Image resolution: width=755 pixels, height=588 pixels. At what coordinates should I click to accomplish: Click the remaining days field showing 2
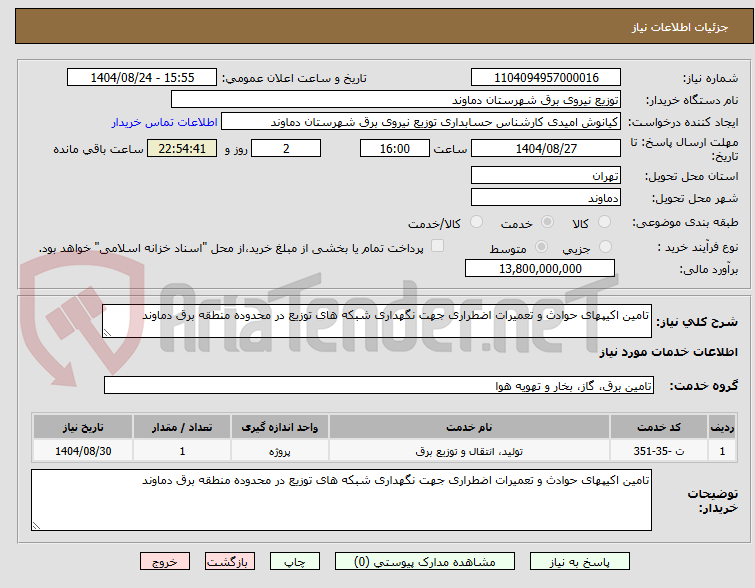tap(286, 148)
